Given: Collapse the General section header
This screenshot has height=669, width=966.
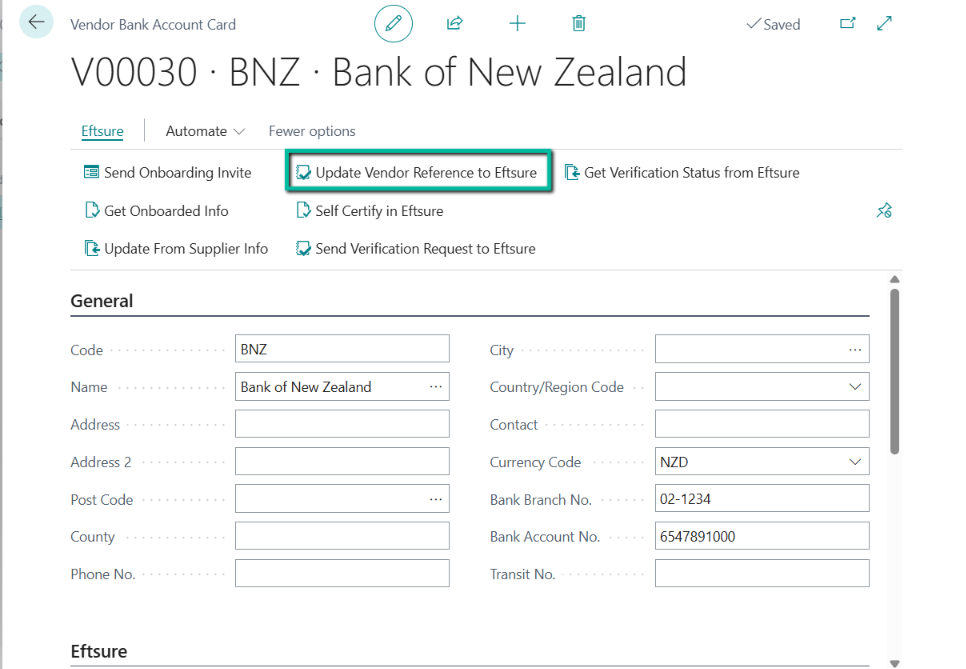Looking at the screenshot, I should point(102,301).
